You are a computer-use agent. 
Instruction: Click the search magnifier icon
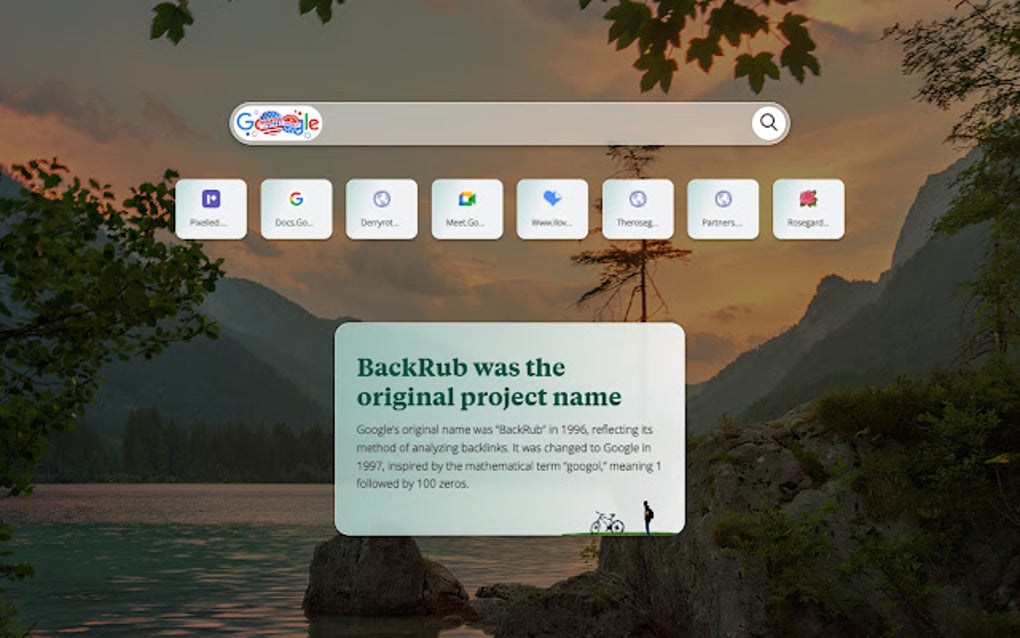tap(768, 123)
